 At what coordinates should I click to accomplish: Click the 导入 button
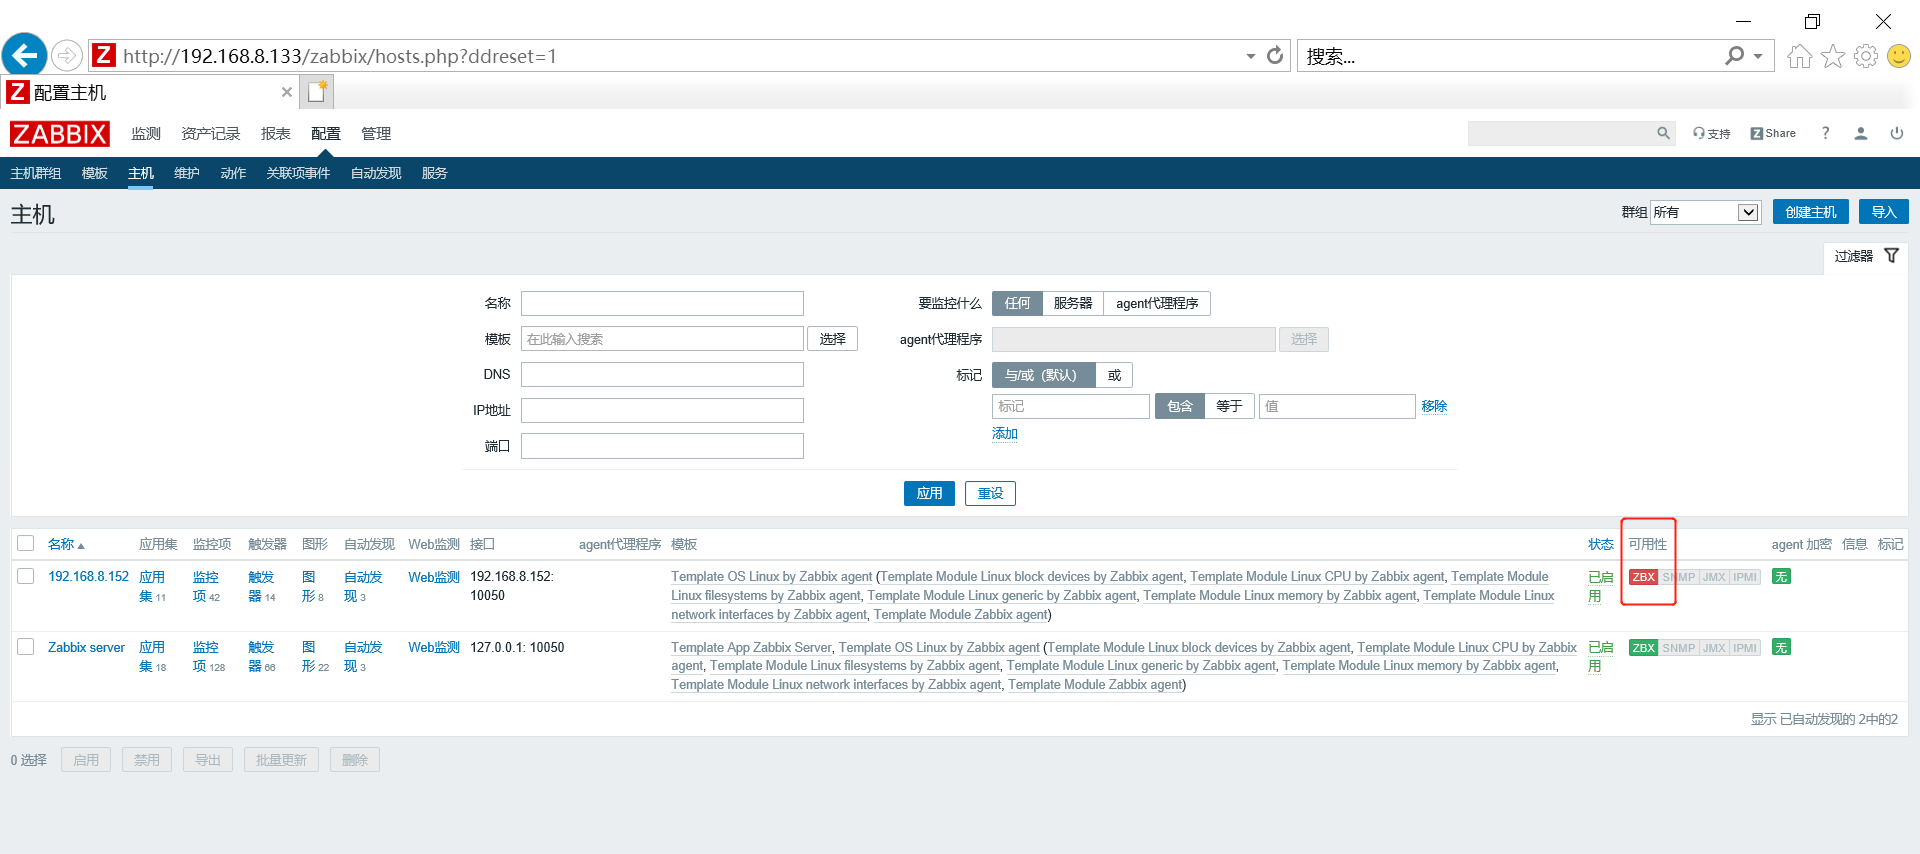pos(1884,212)
